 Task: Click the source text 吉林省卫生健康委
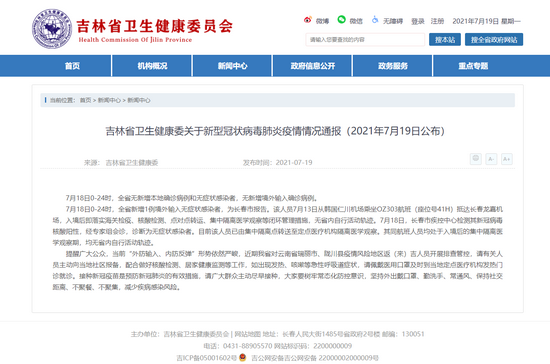(x=132, y=162)
